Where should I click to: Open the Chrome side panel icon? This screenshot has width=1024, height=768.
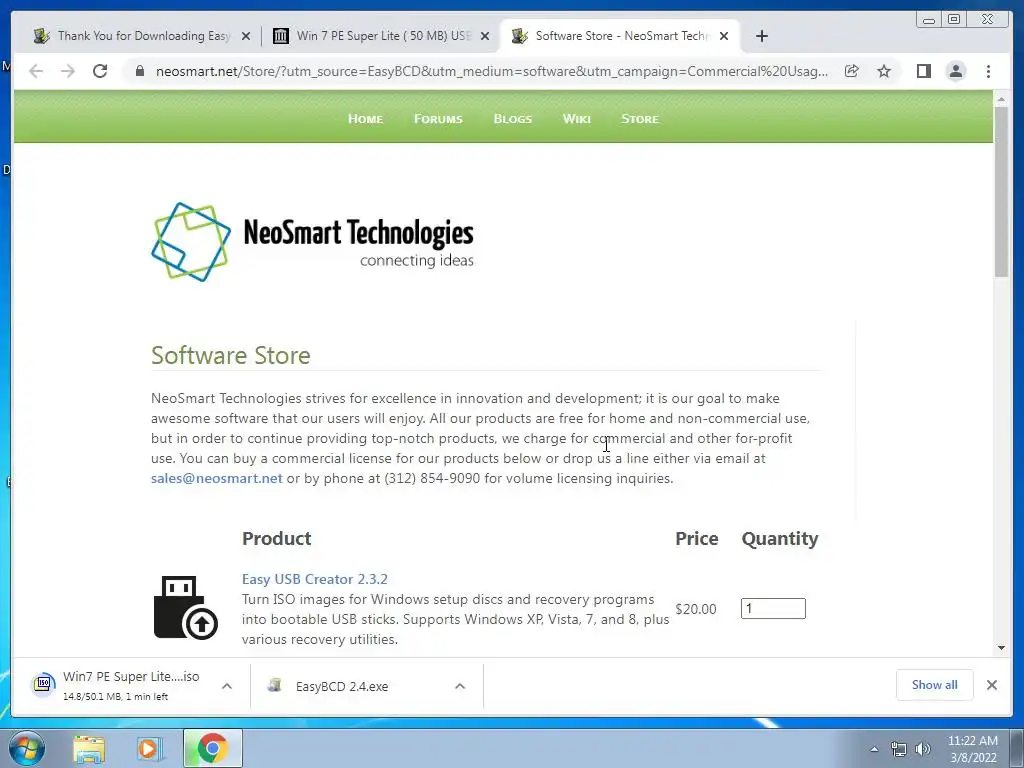pyautogui.click(x=923, y=71)
